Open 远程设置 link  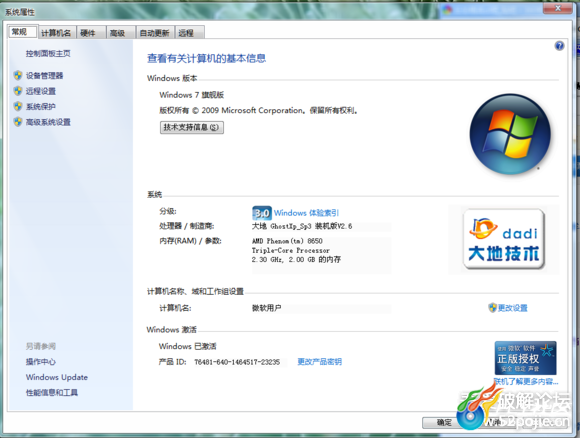coord(41,91)
